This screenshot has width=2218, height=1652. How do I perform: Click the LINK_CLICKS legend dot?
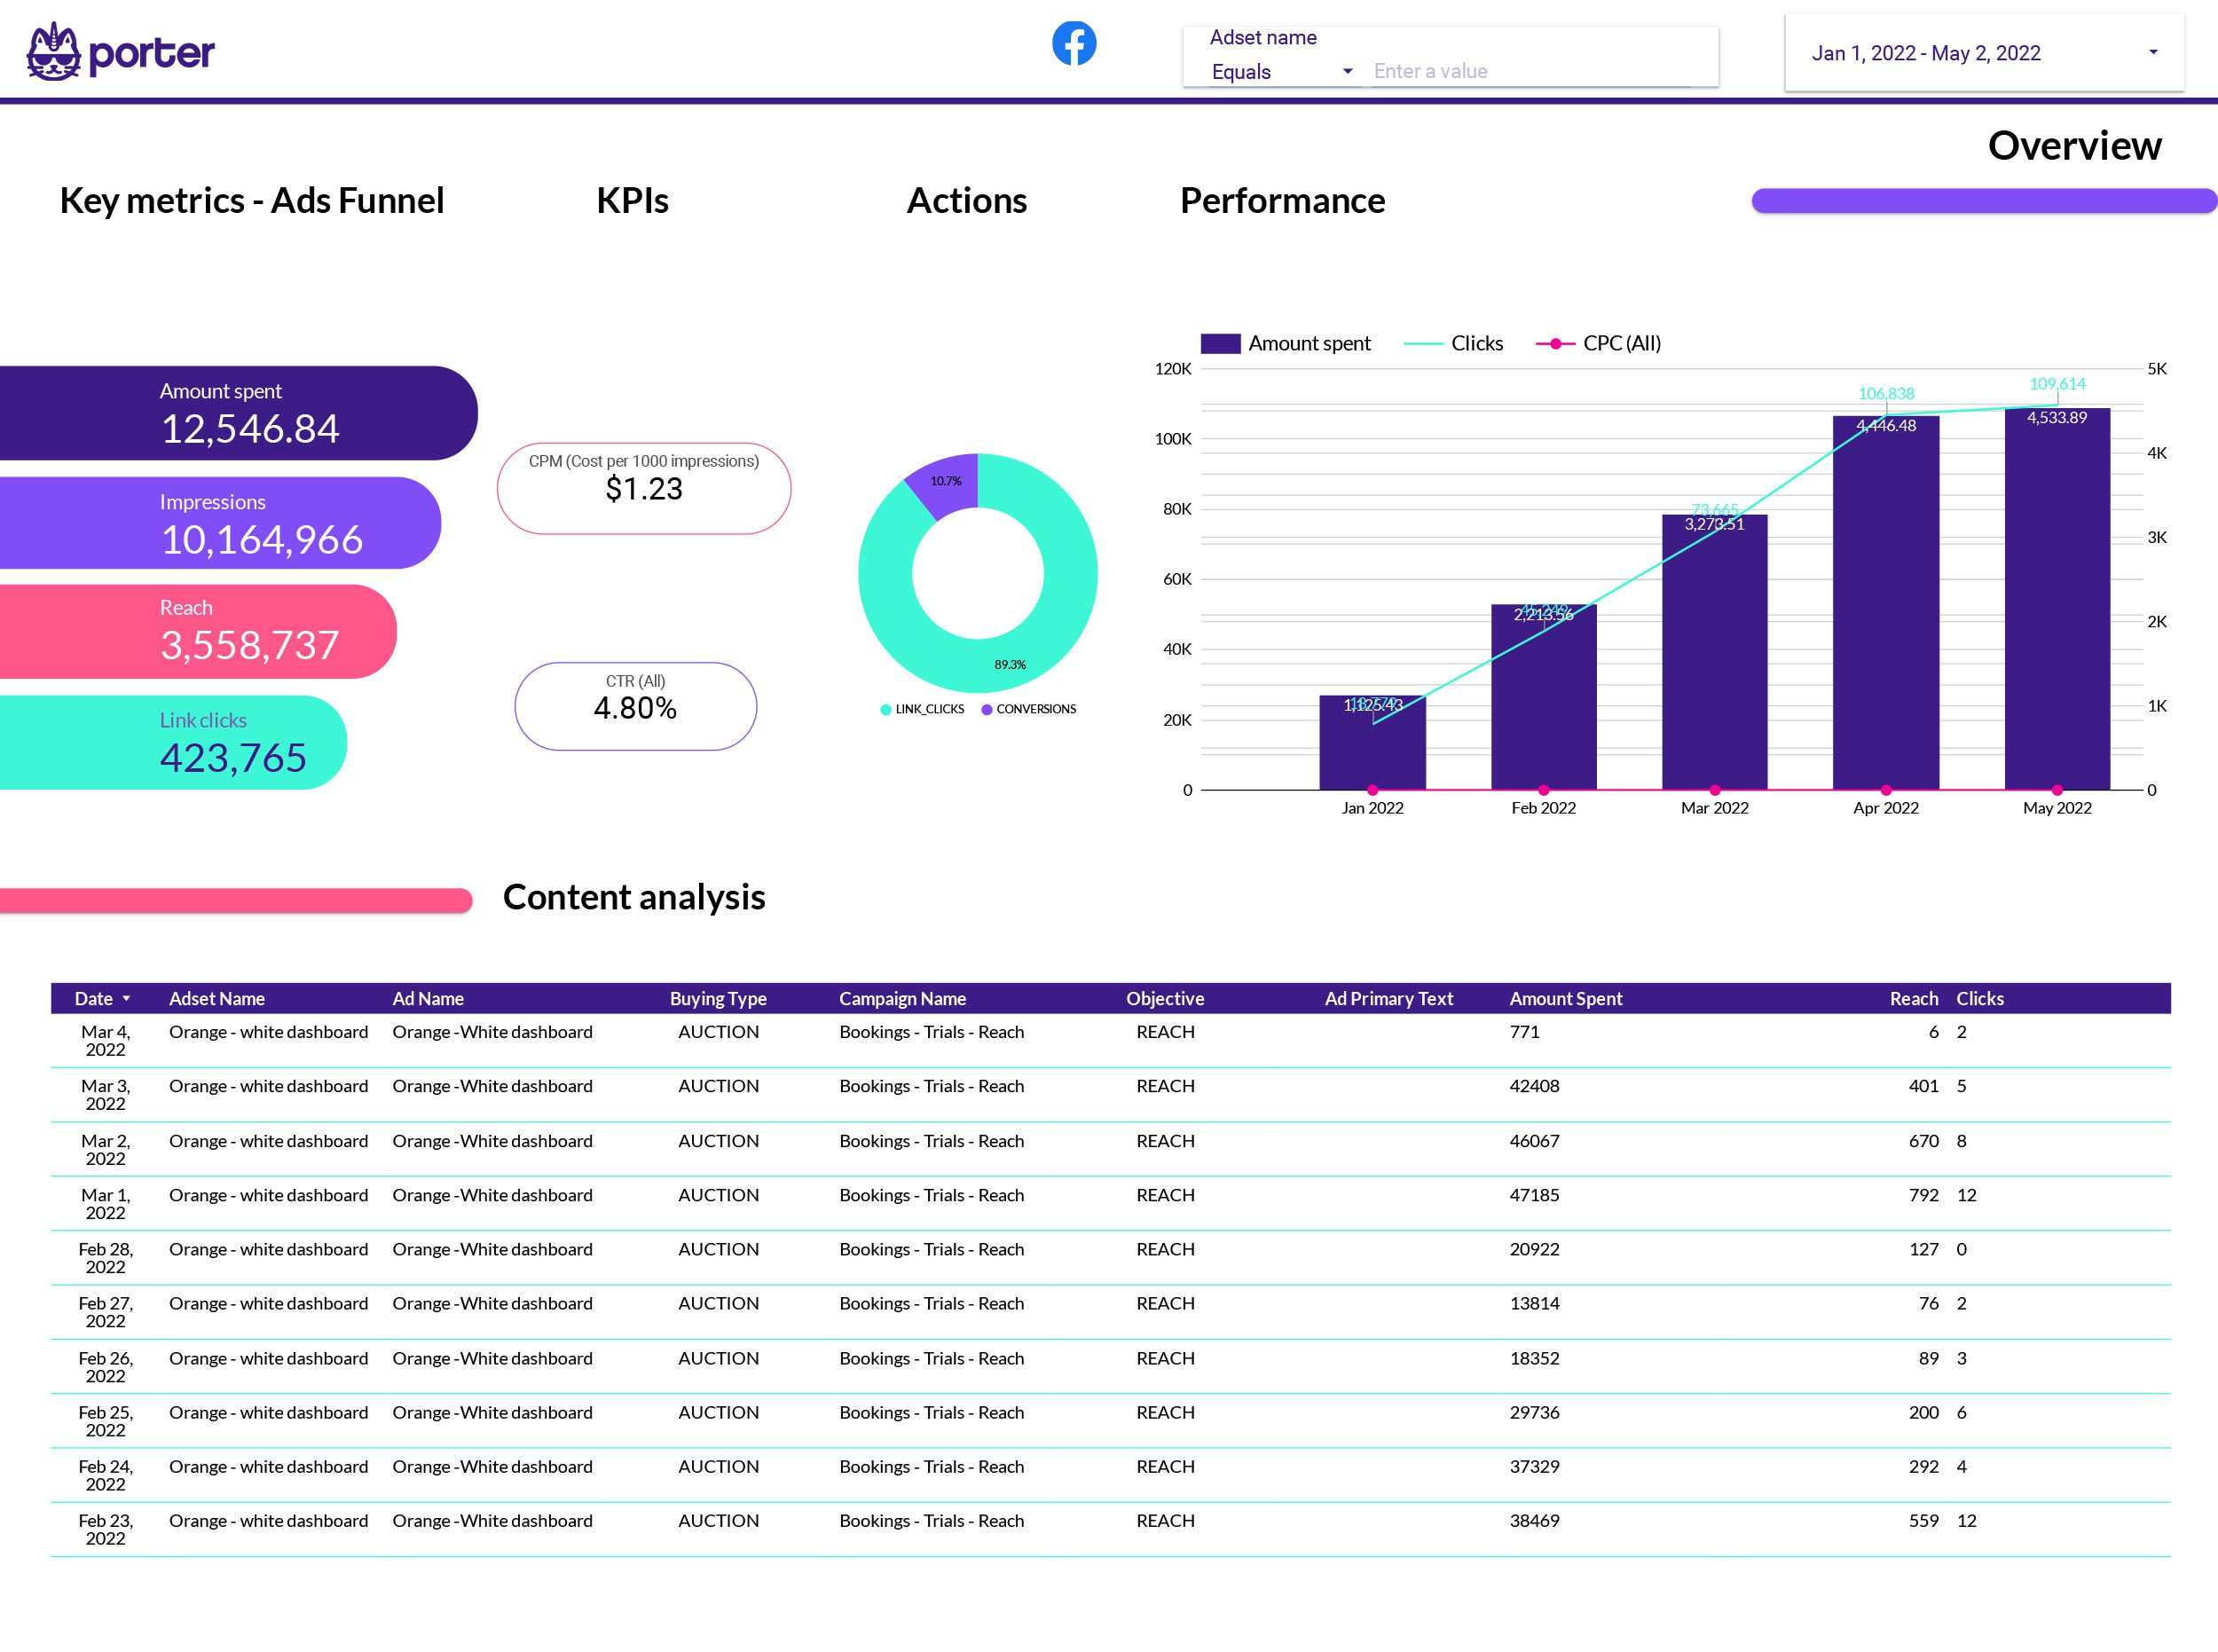[x=885, y=710]
